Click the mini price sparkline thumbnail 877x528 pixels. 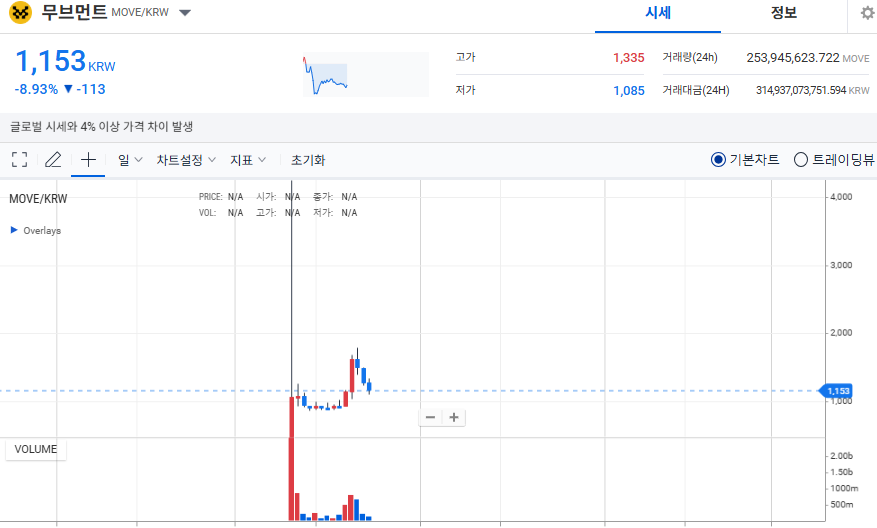[x=365, y=74]
